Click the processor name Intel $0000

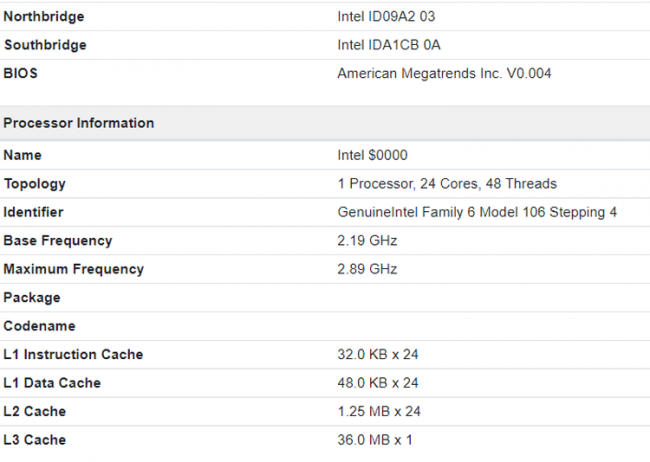pyautogui.click(x=372, y=156)
